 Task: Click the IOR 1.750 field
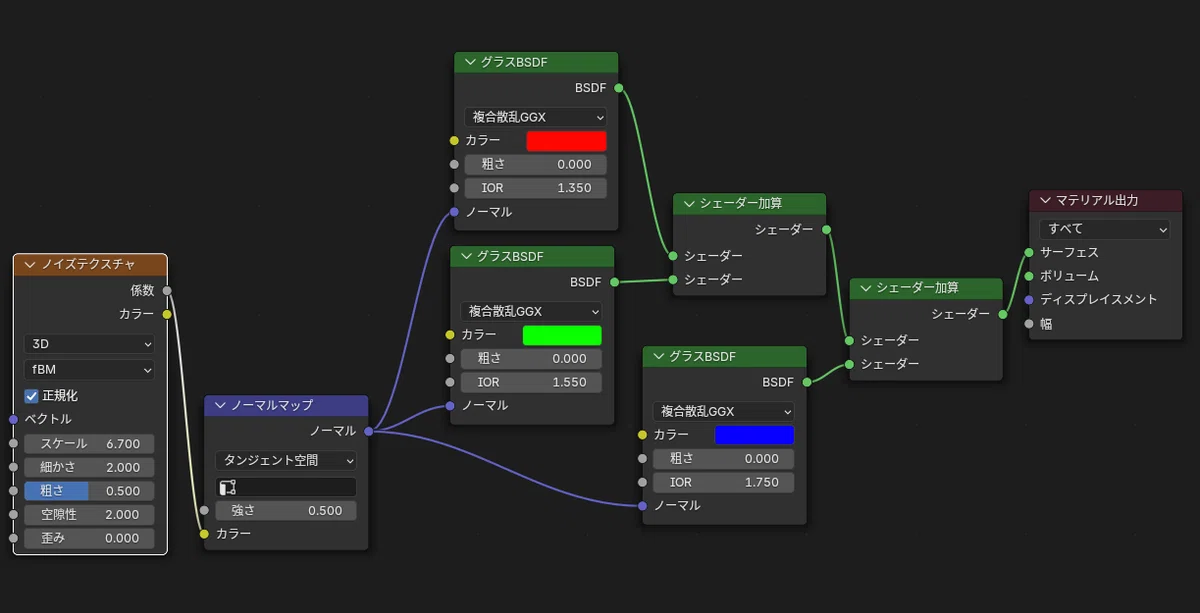point(724,482)
